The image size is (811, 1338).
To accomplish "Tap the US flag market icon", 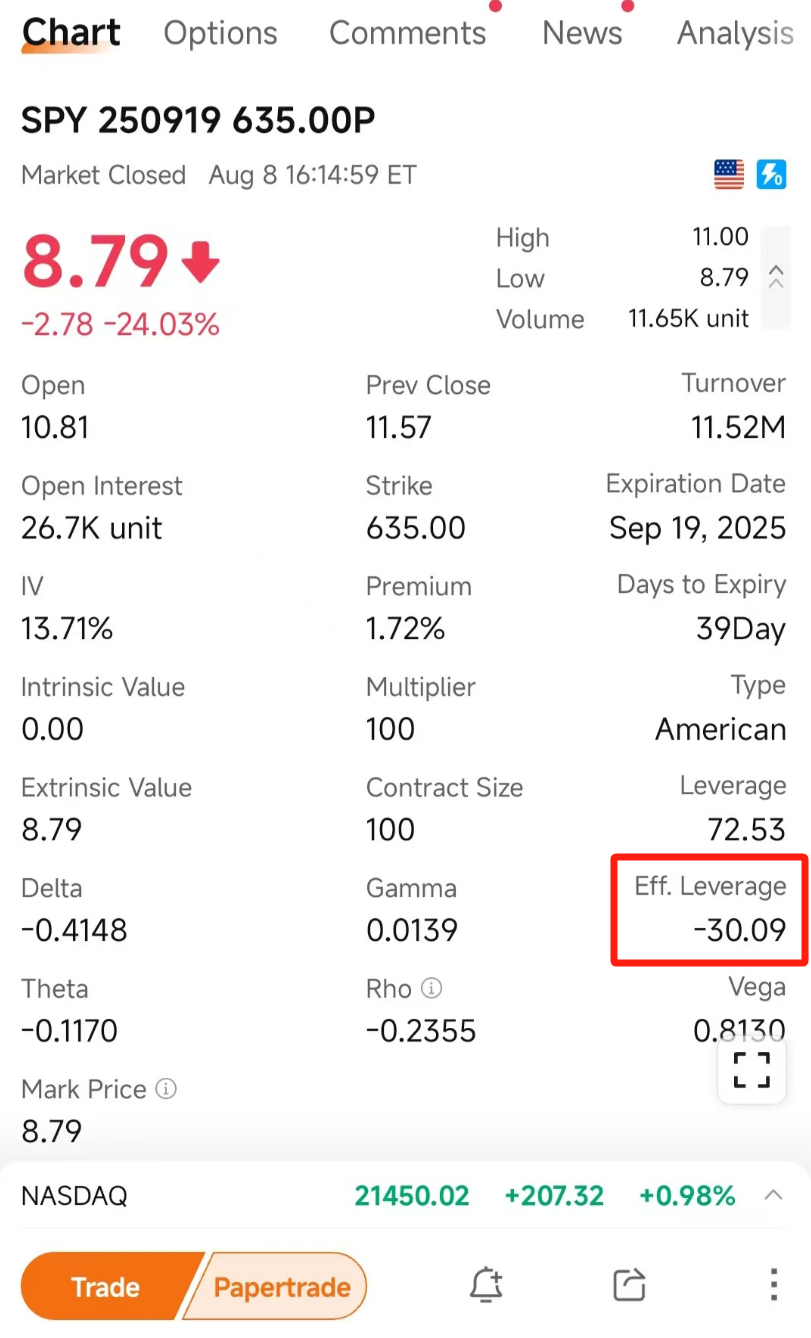I will [x=729, y=175].
